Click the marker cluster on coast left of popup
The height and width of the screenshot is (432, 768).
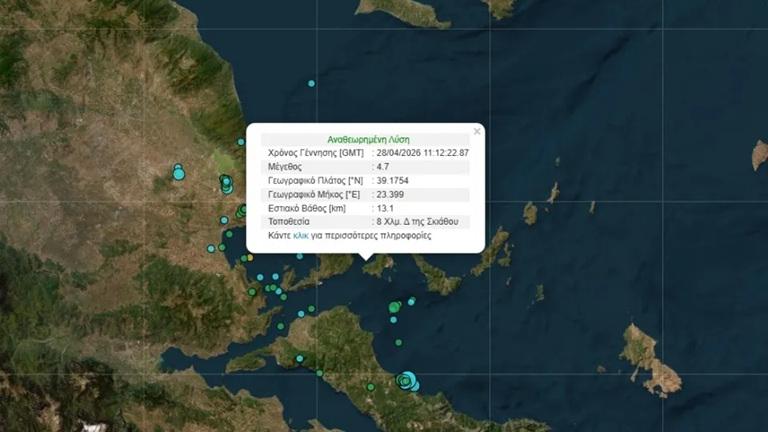click(226, 184)
